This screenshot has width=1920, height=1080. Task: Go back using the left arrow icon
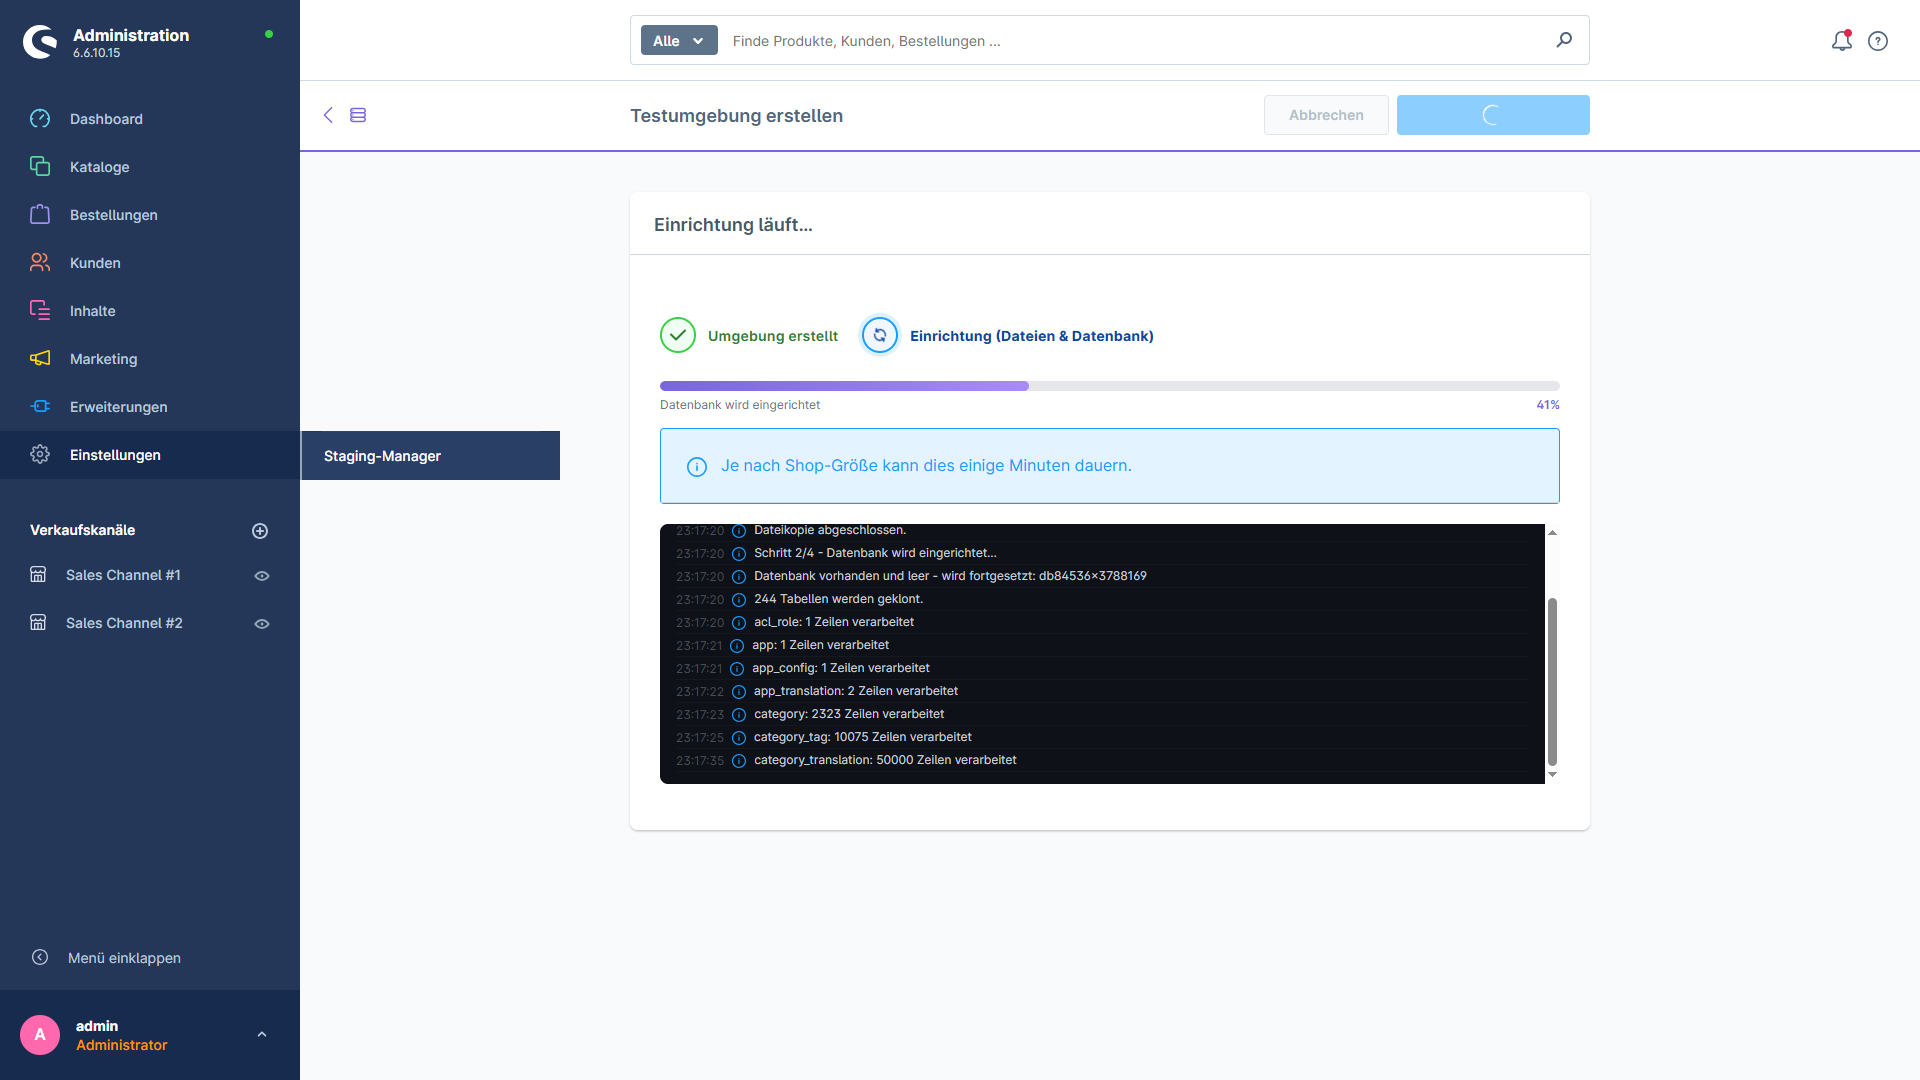coord(328,115)
